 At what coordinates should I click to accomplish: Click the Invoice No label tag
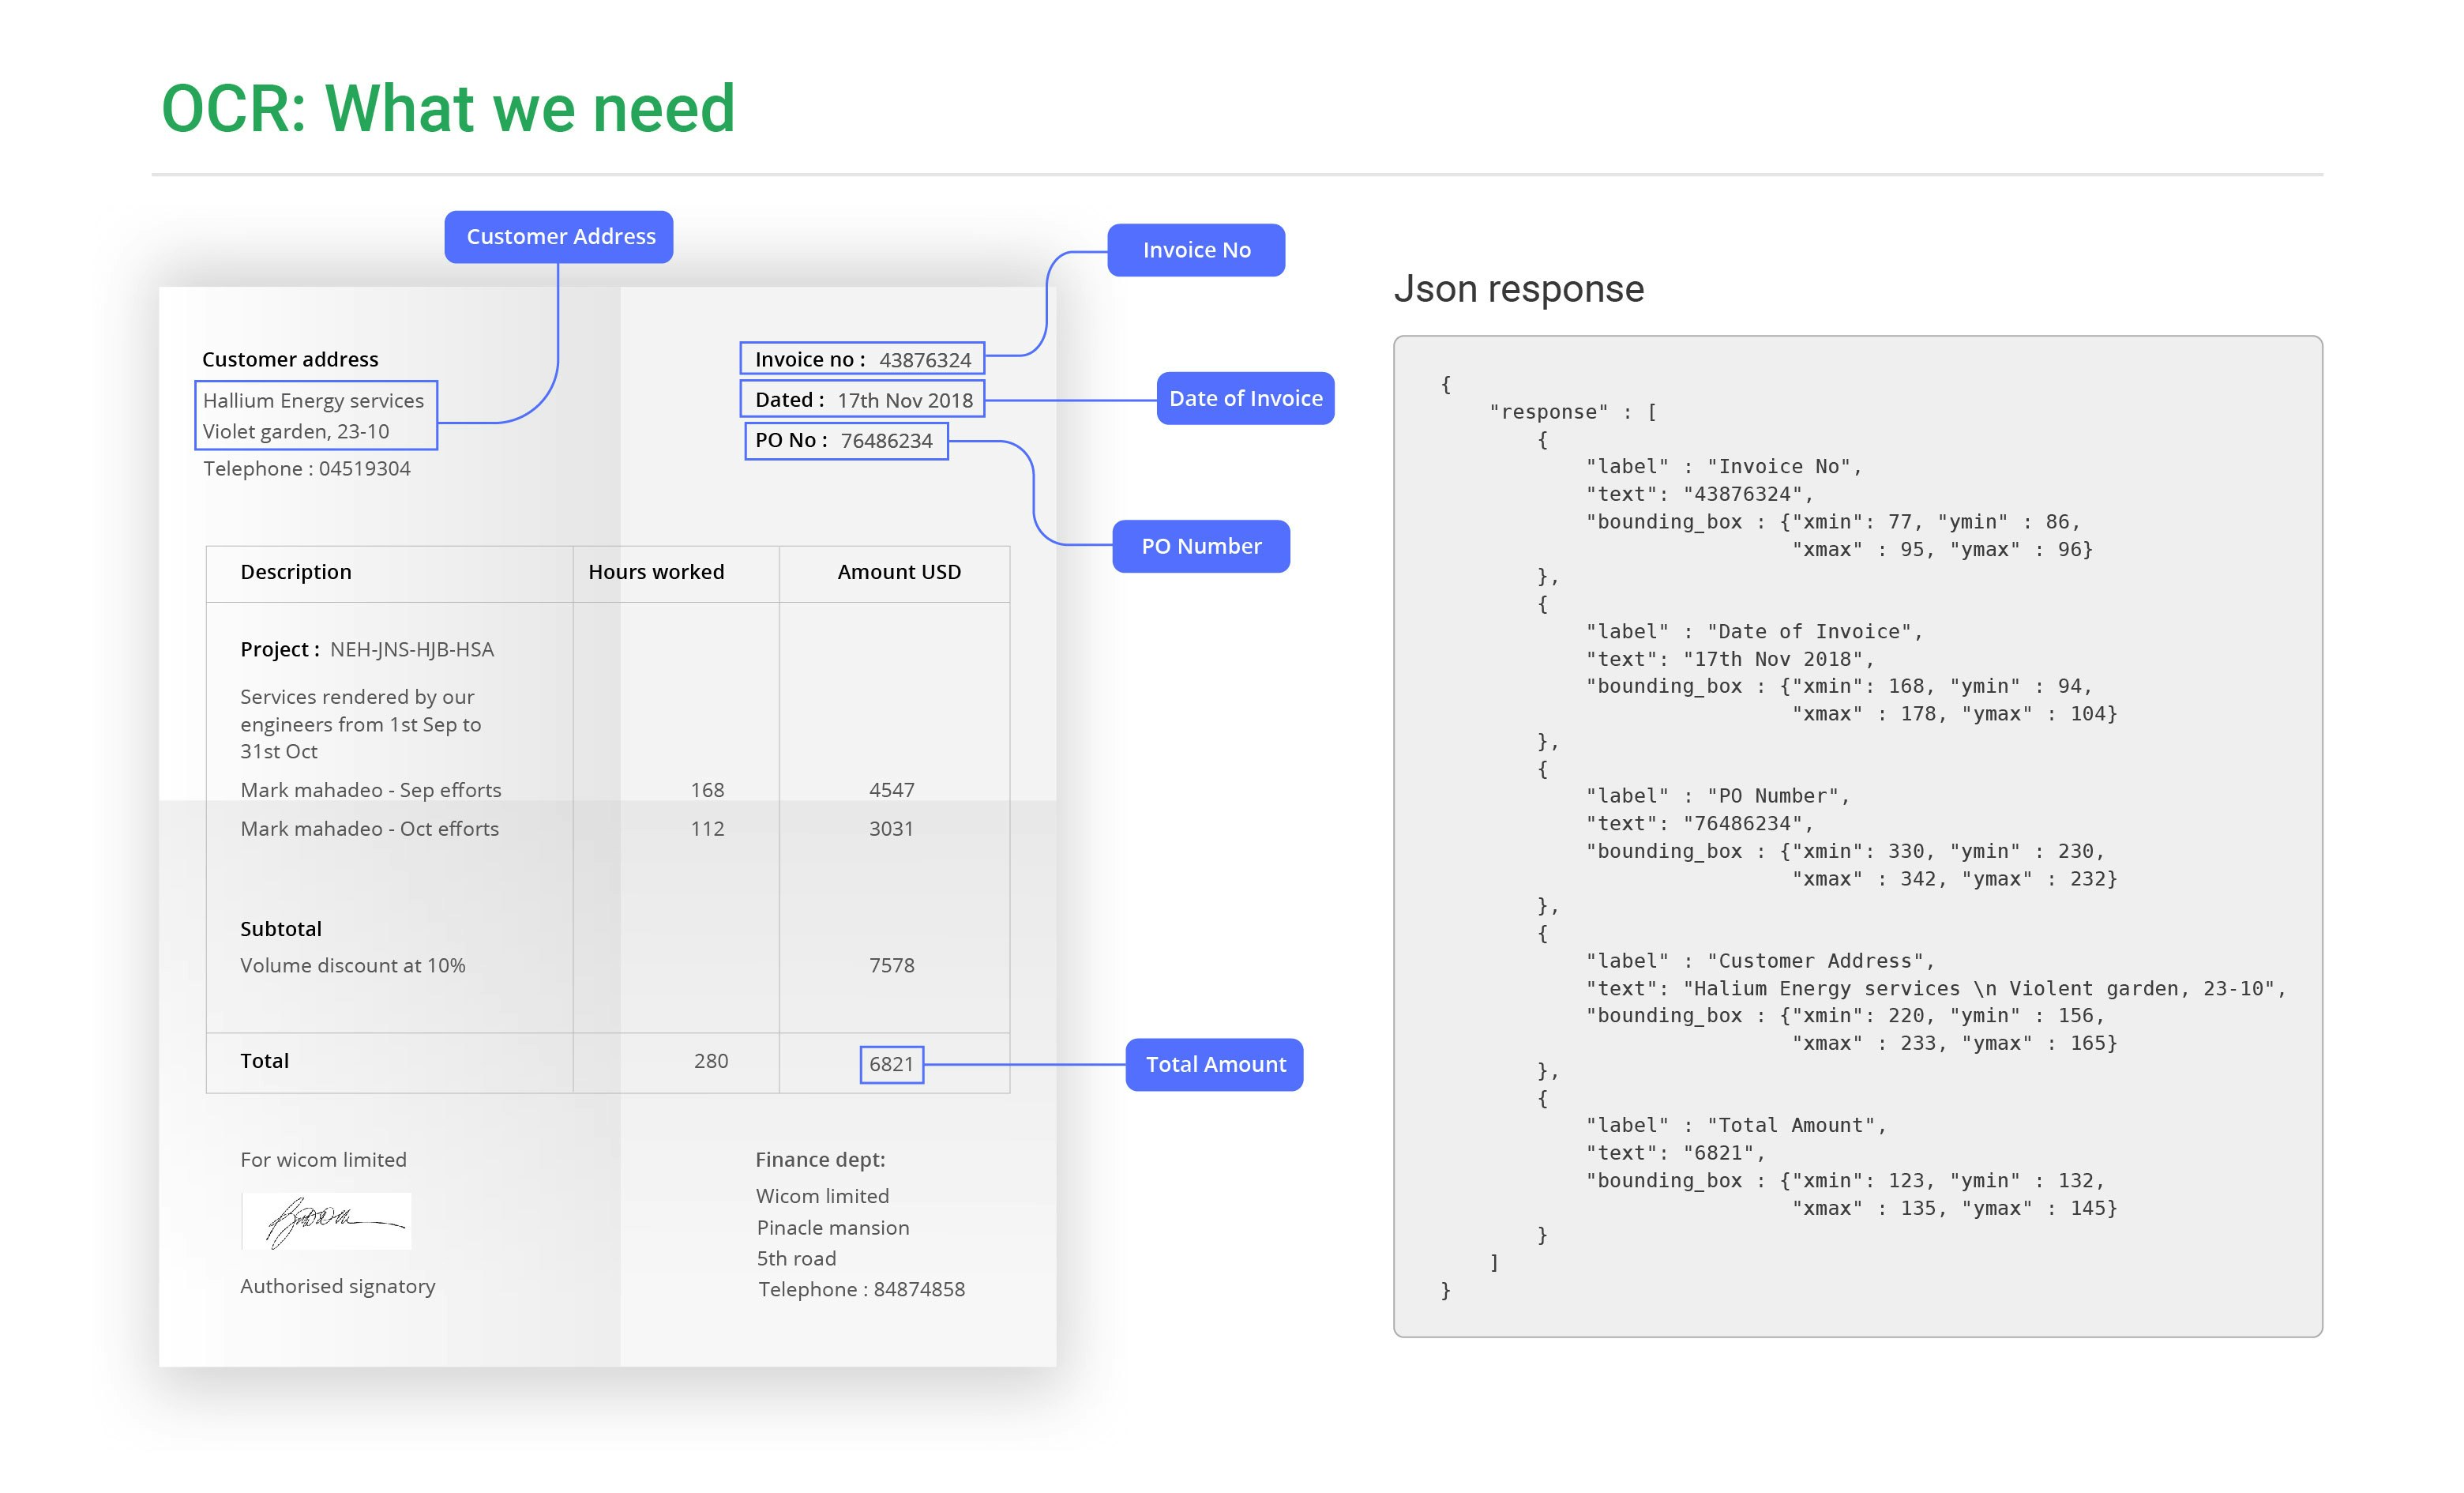click(1196, 250)
